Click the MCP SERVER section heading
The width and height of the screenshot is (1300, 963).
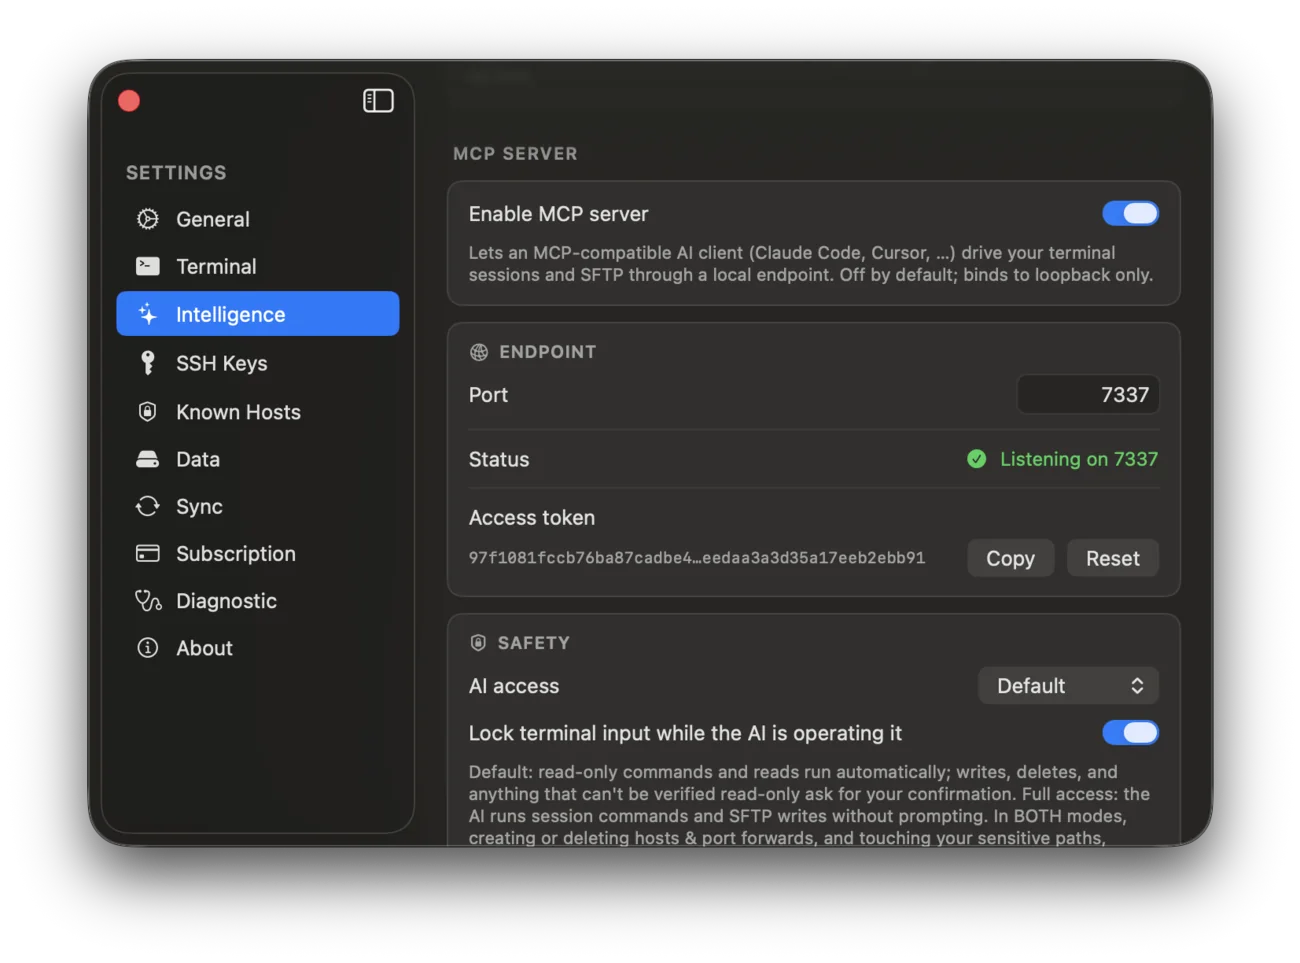[515, 154]
